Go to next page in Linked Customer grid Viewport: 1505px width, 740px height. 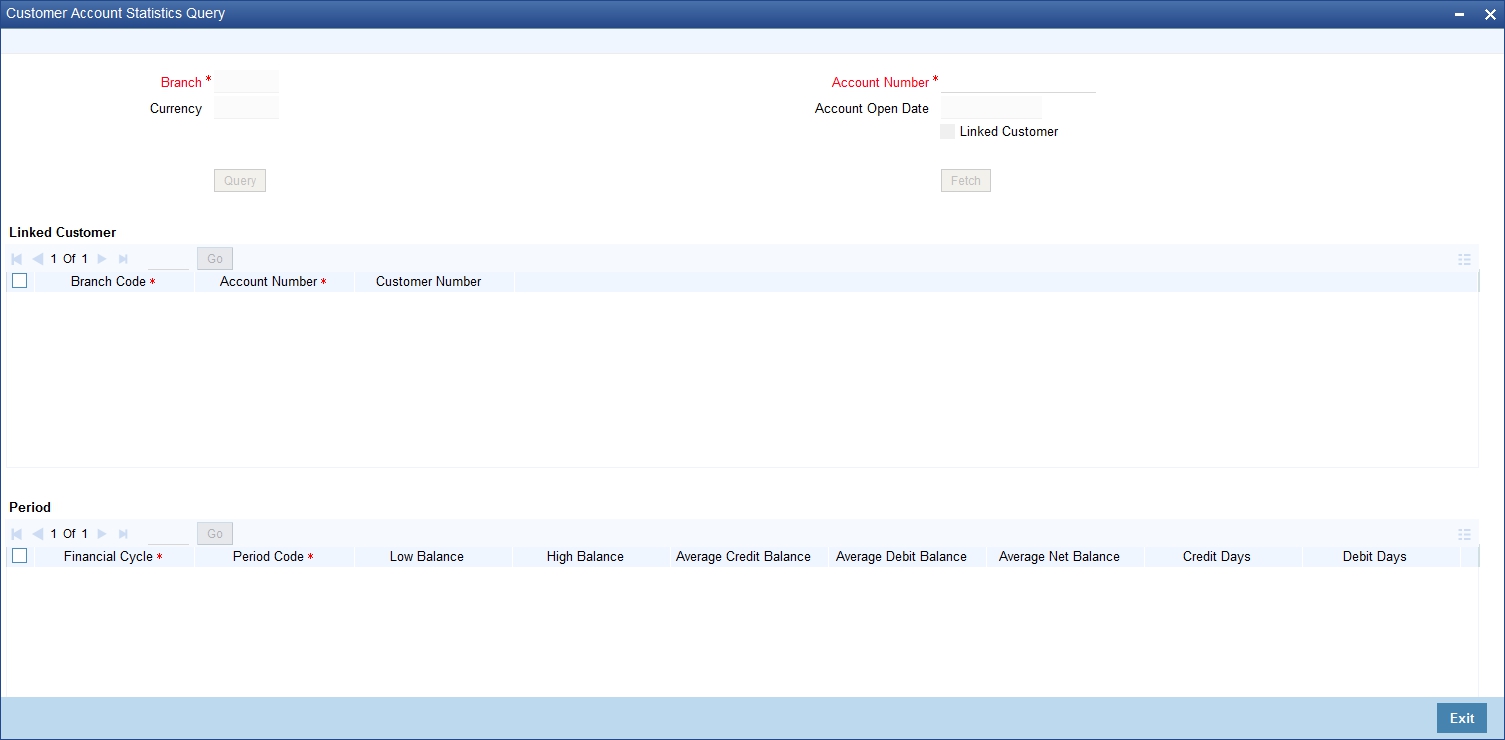click(x=102, y=259)
